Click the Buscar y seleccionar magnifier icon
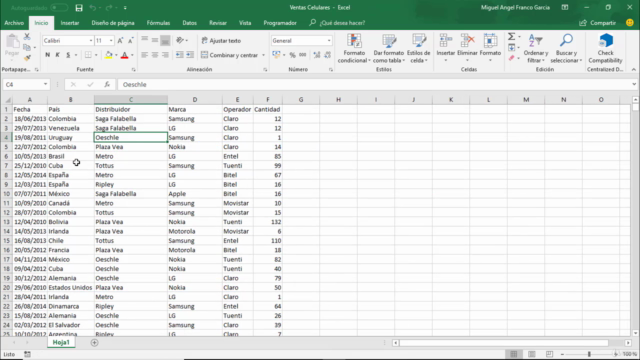640x360 pixels. coord(566,41)
